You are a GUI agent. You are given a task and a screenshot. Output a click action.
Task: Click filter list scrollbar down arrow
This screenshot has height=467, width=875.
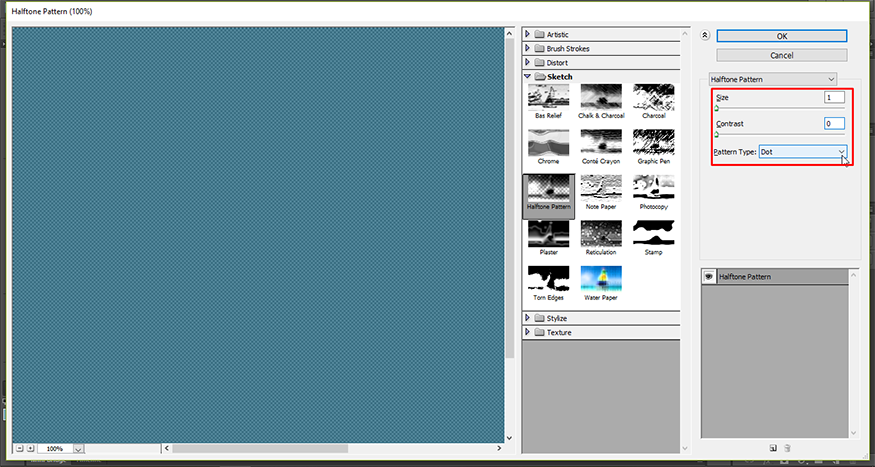686,448
